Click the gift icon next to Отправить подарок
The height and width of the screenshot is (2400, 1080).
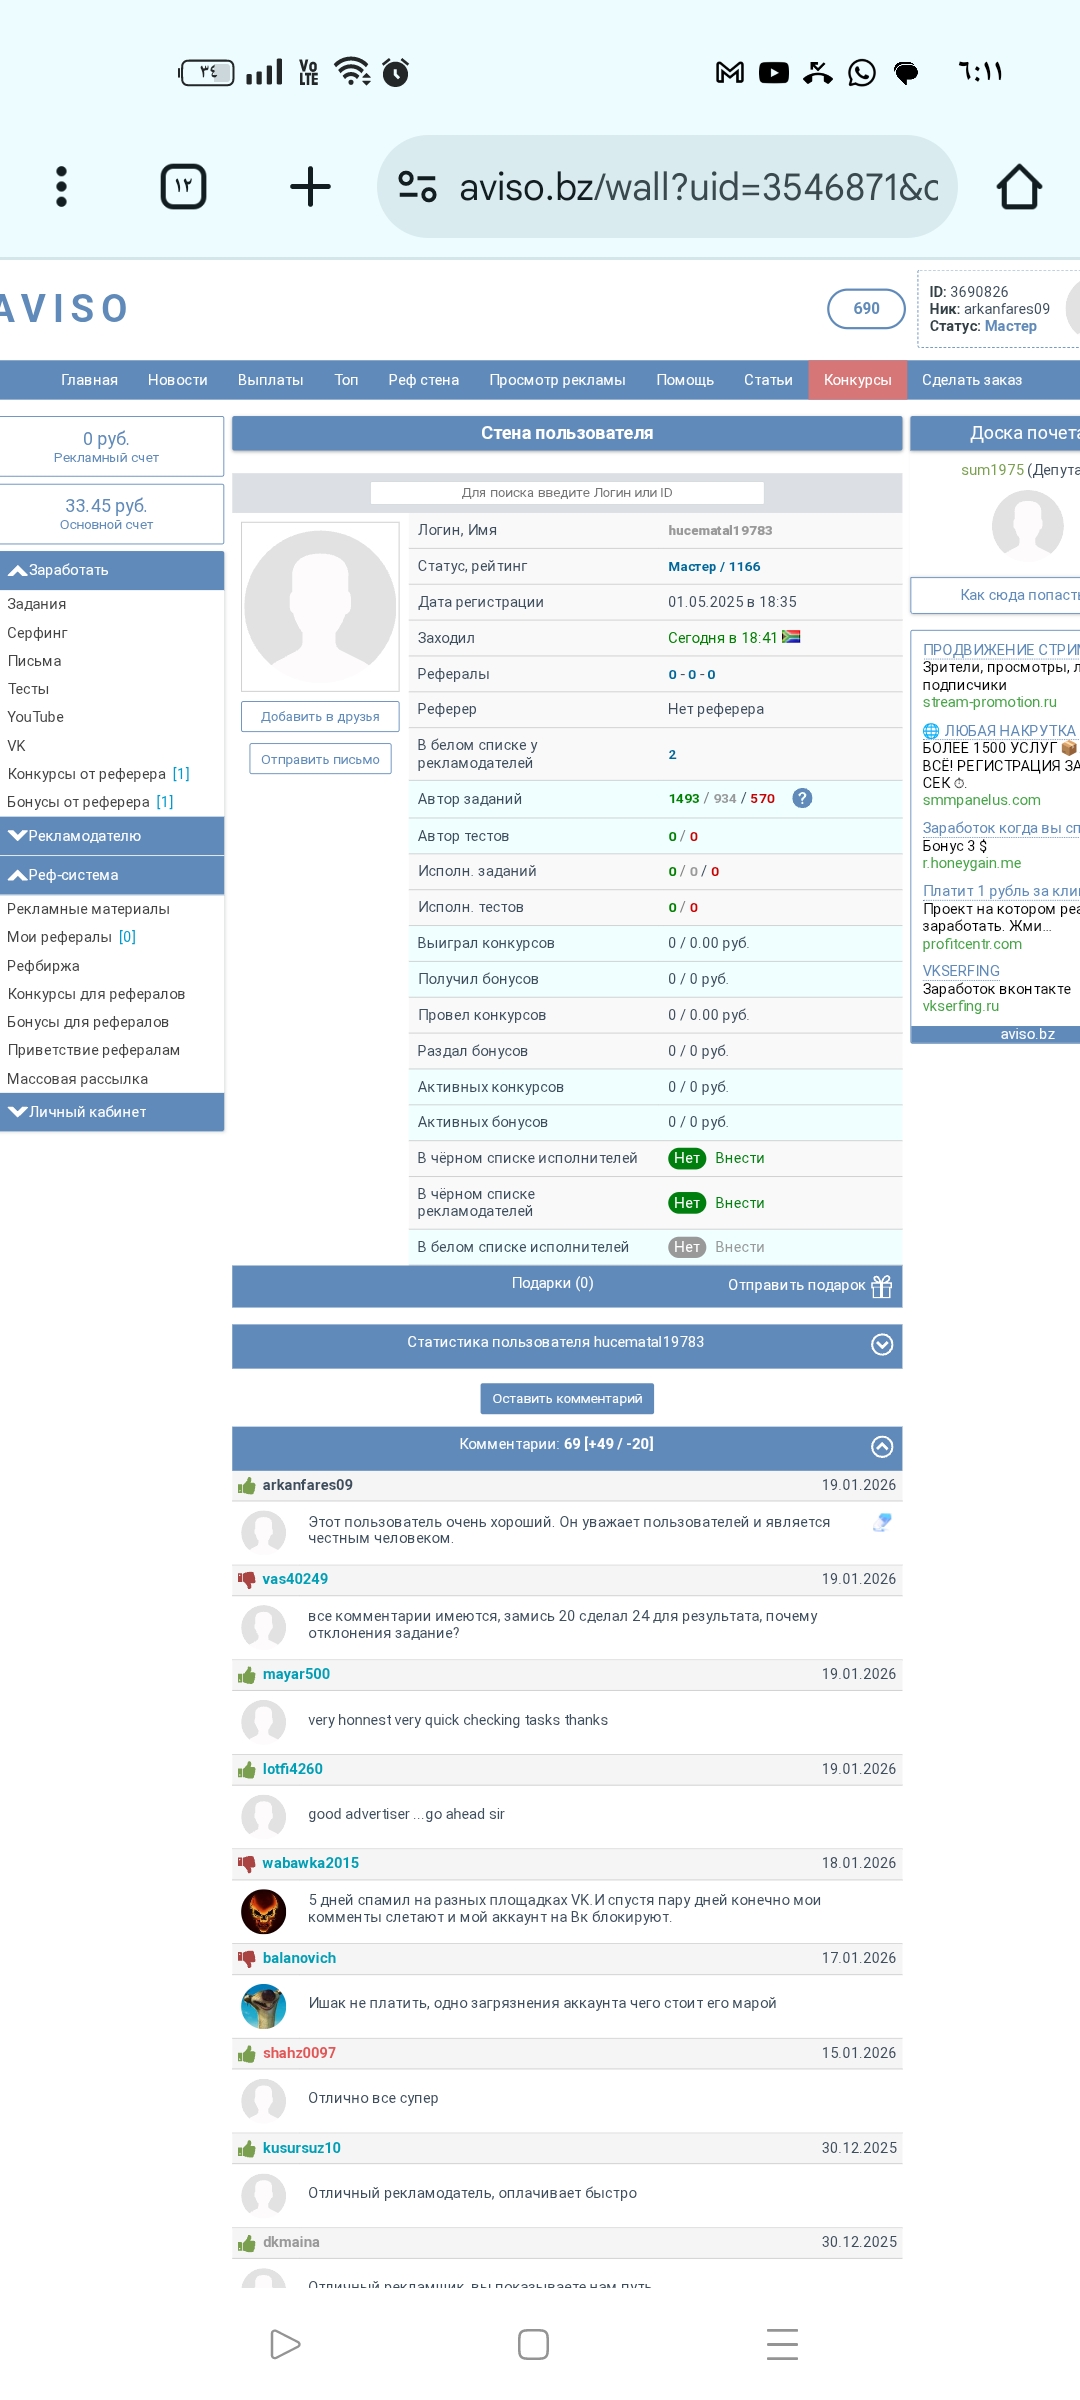pyautogui.click(x=881, y=1286)
